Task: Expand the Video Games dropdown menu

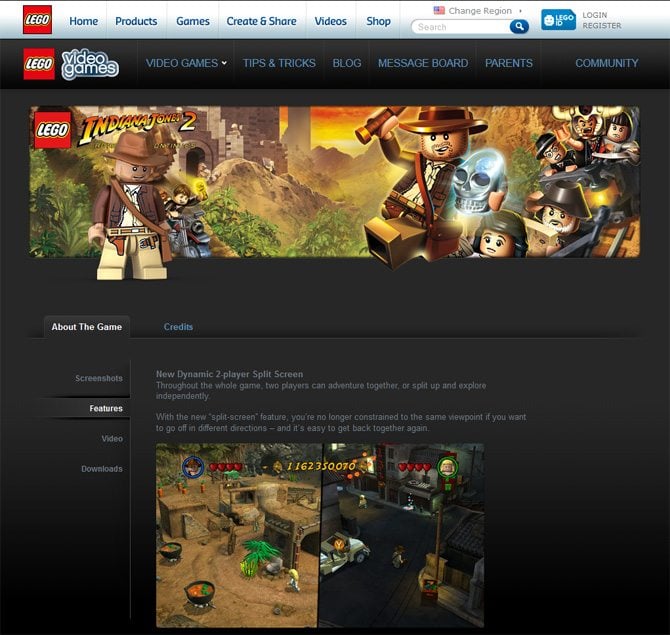Action: pos(186,63)
